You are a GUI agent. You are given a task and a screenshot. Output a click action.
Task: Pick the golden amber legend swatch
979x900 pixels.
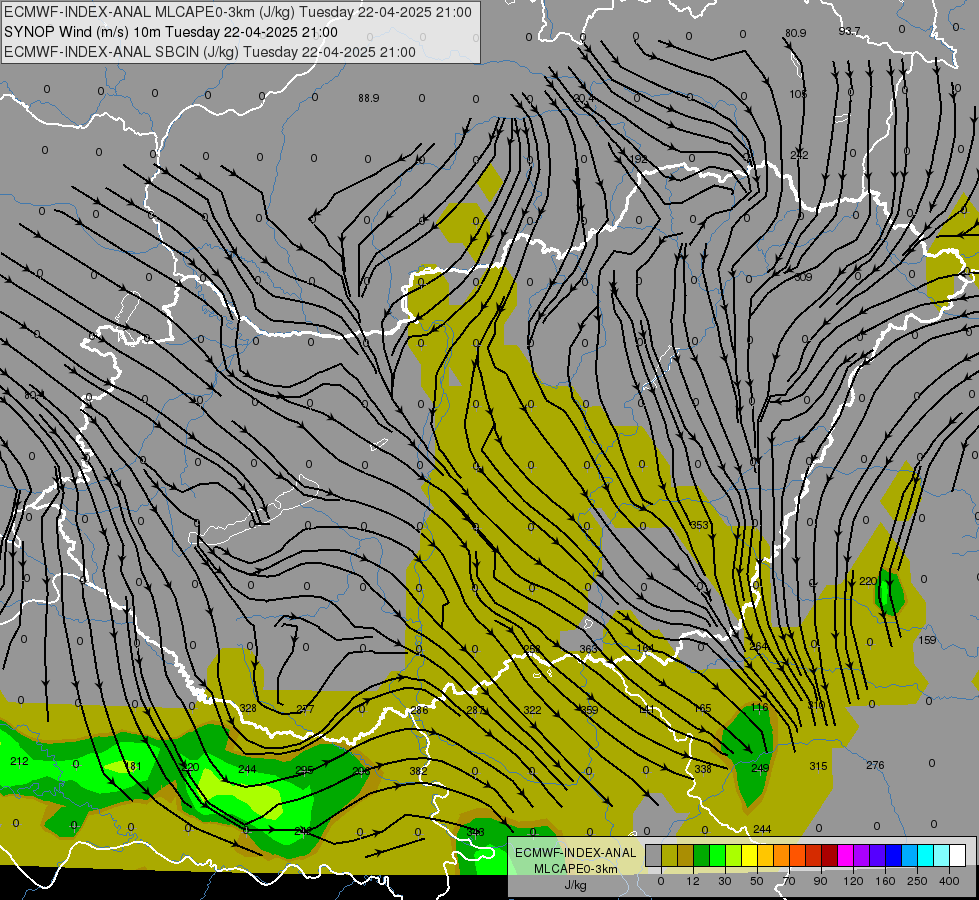(x=765, y=855)
